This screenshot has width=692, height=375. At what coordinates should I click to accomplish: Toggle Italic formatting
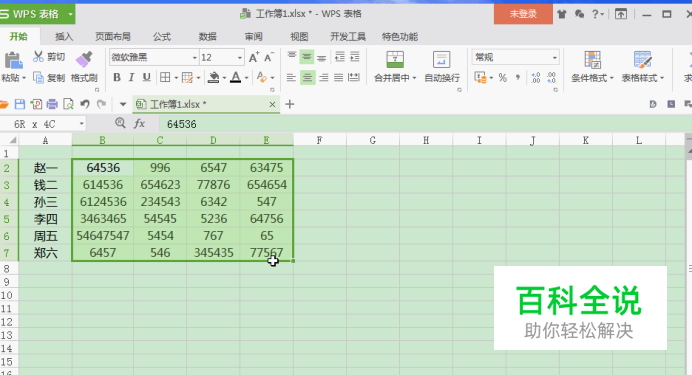(x=131, y=78)
